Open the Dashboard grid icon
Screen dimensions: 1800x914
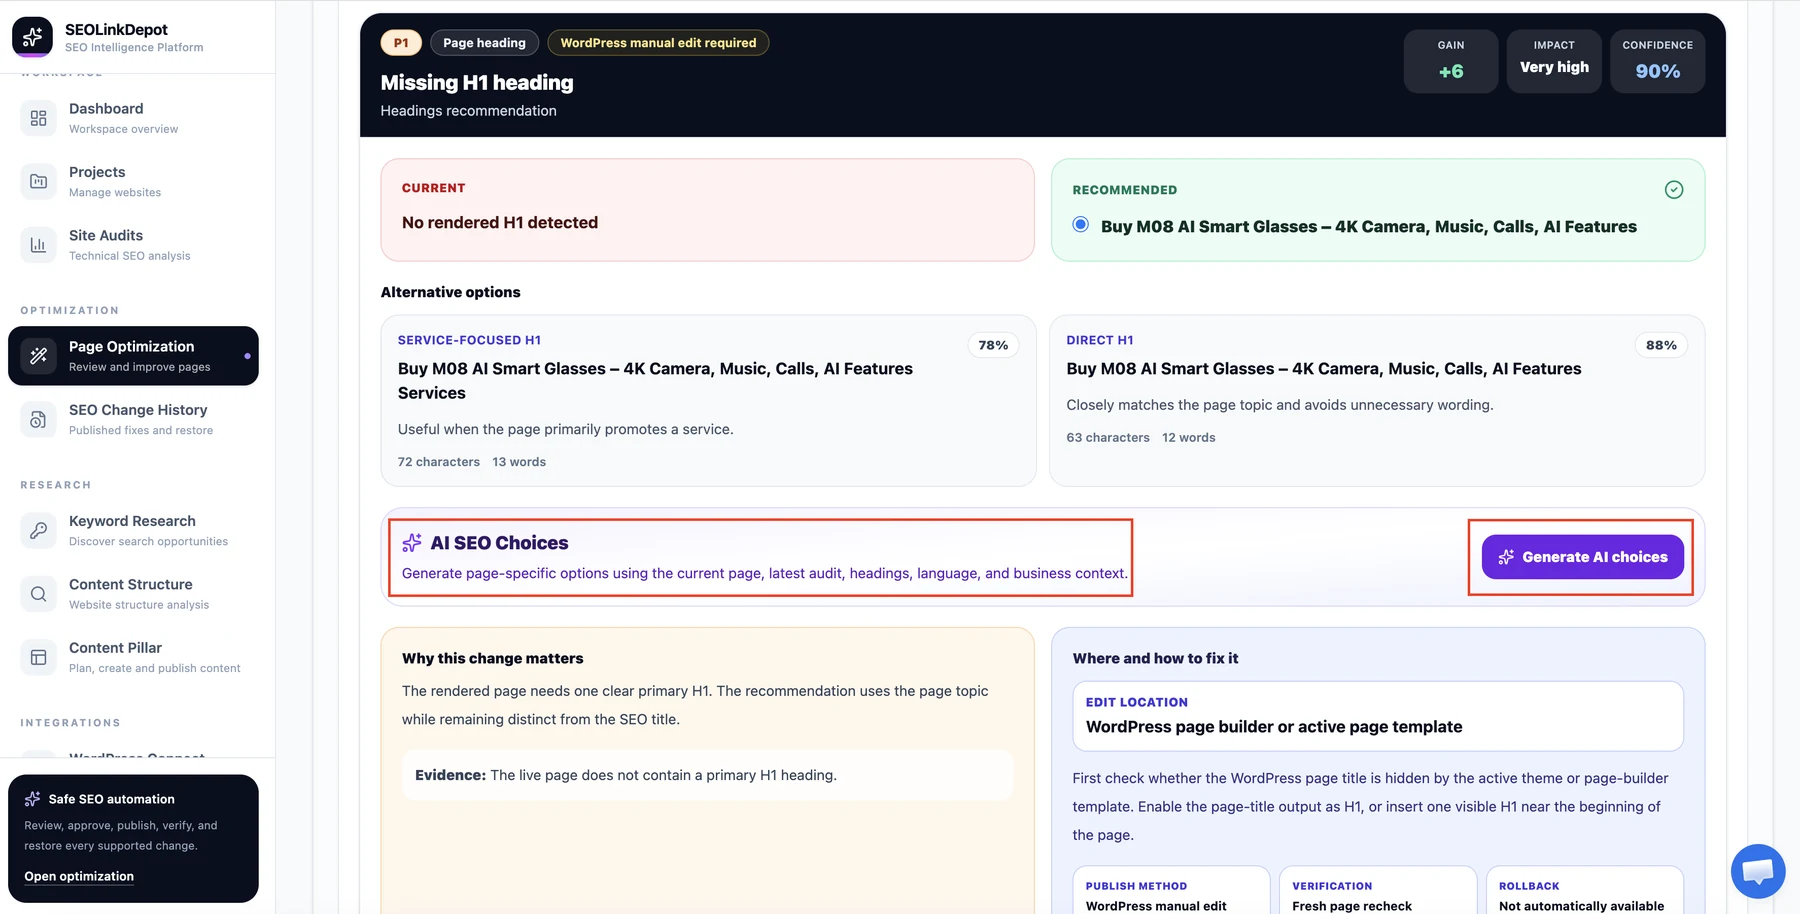click(x=38, y=118)
